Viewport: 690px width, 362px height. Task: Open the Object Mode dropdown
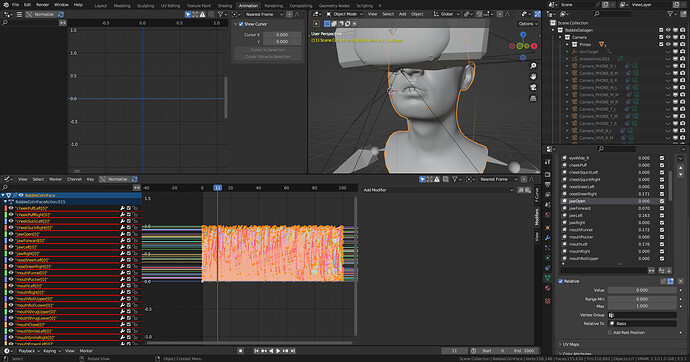[x=344, y=14]
